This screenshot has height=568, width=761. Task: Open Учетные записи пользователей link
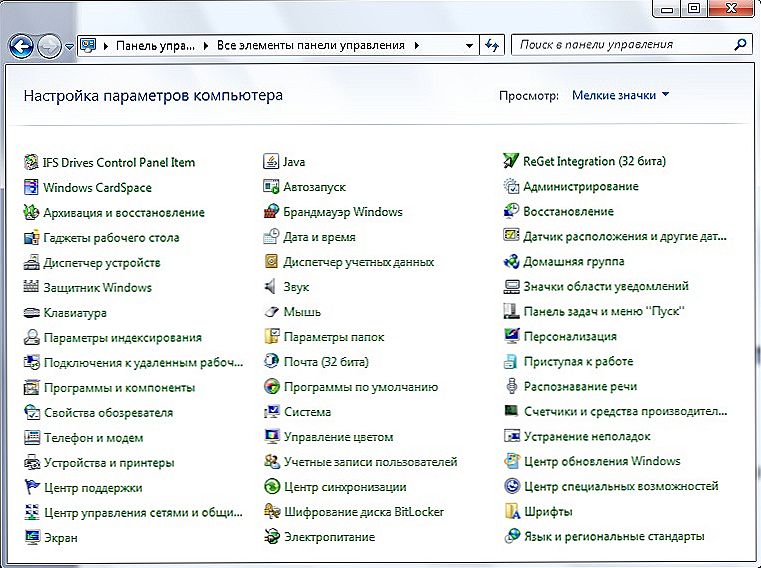[370, 462]
